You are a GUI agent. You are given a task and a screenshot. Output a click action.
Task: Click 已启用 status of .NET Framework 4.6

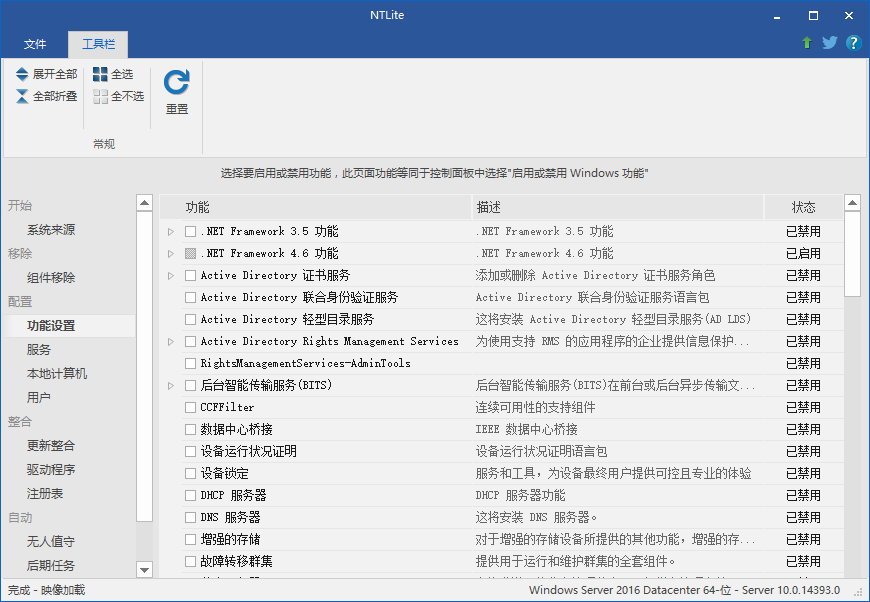coord(803,254)
